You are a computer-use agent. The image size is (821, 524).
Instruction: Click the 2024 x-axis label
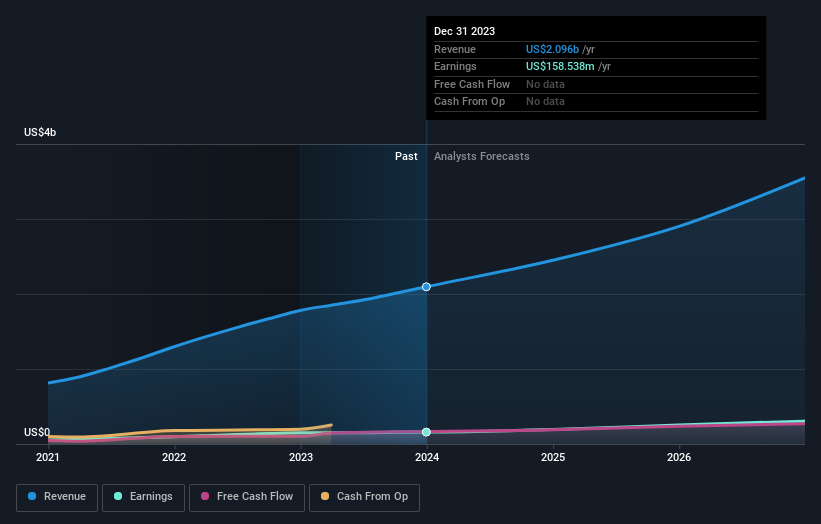(x=427, y=457)
